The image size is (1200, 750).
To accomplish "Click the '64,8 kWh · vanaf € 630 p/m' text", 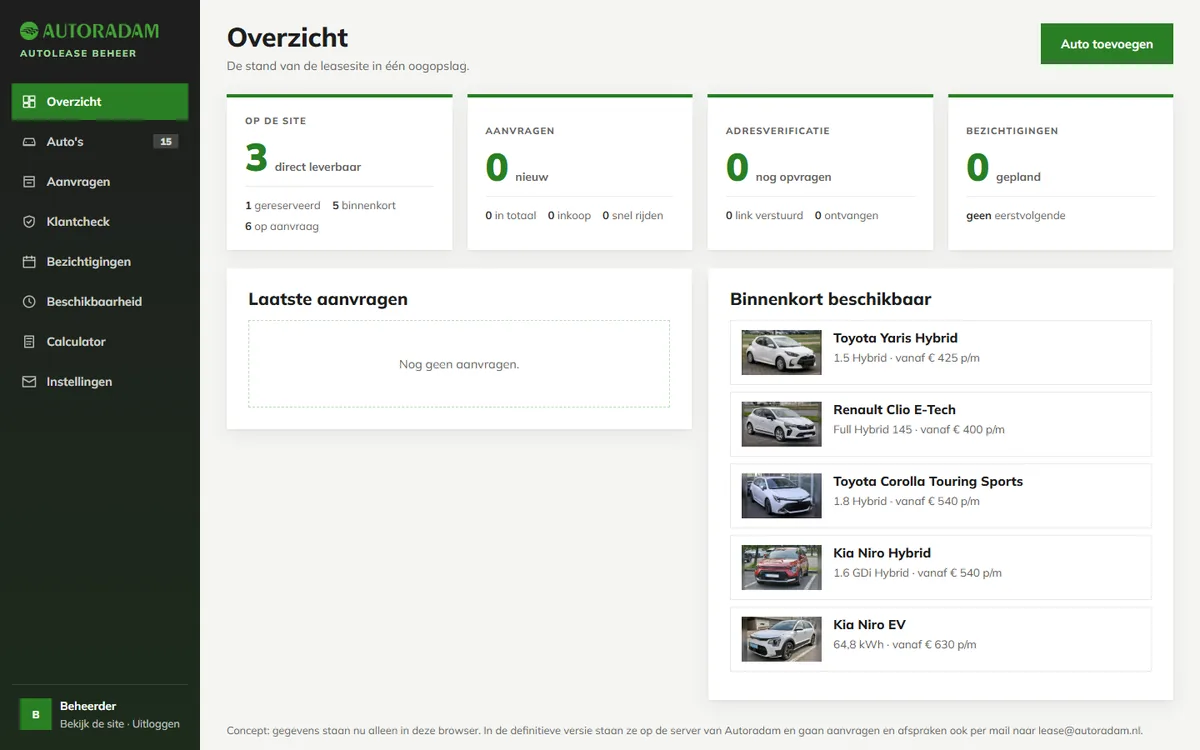I will click(905, 645).
